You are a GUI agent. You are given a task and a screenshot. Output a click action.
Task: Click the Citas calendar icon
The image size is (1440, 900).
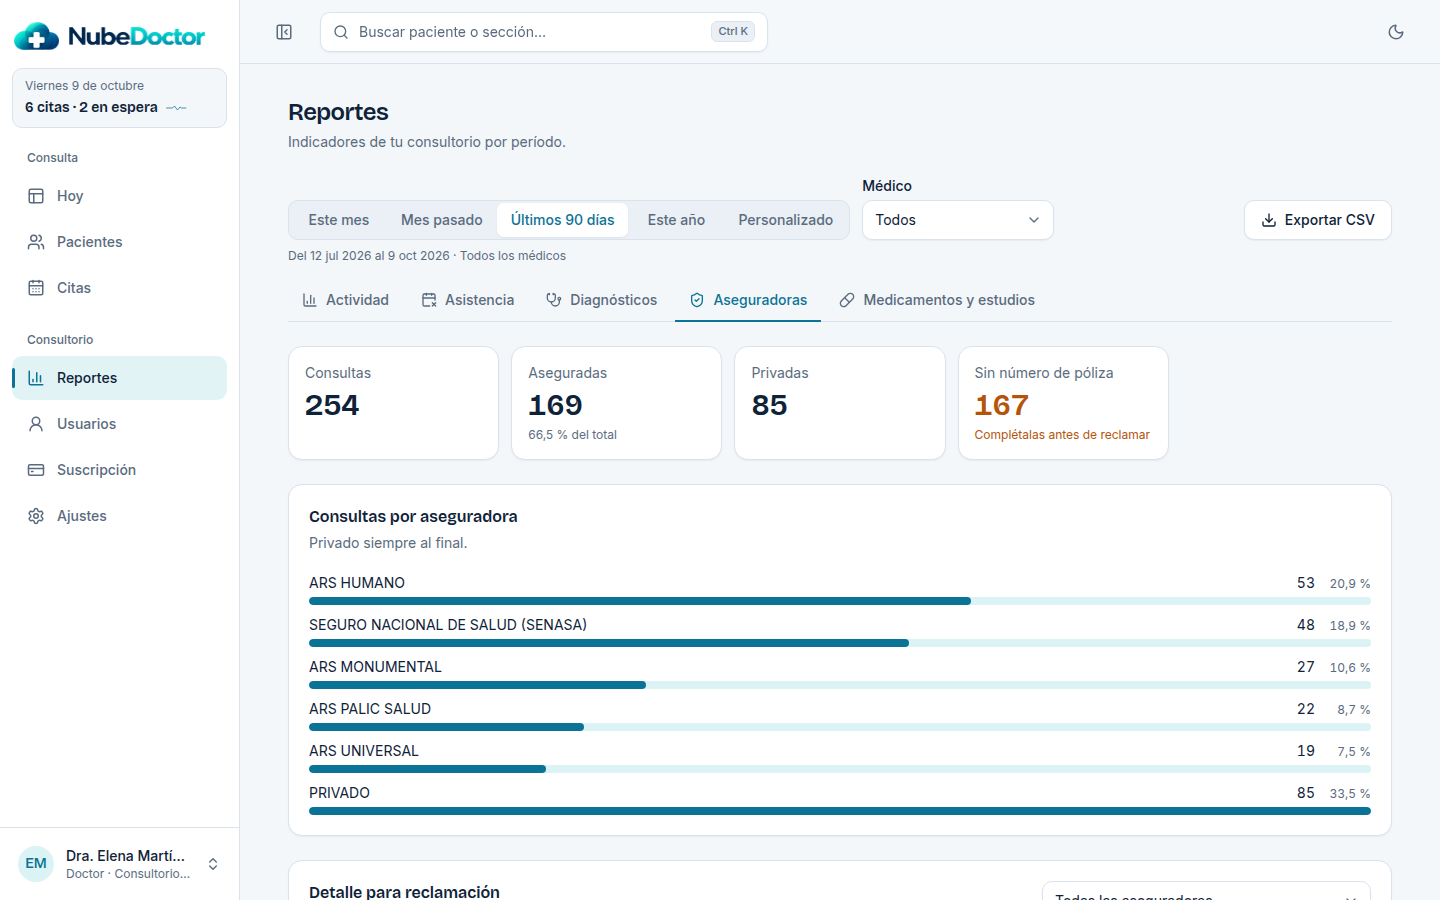(36, 288)
